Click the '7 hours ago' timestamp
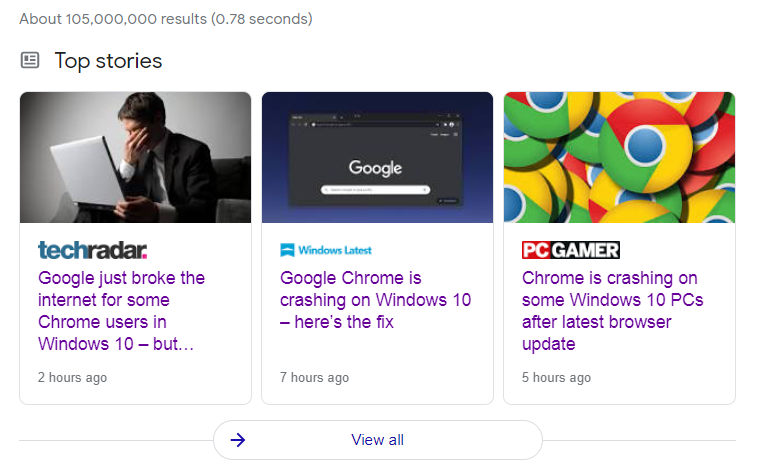Viewport: 763px width, 460px height. (x=314, y=377)
